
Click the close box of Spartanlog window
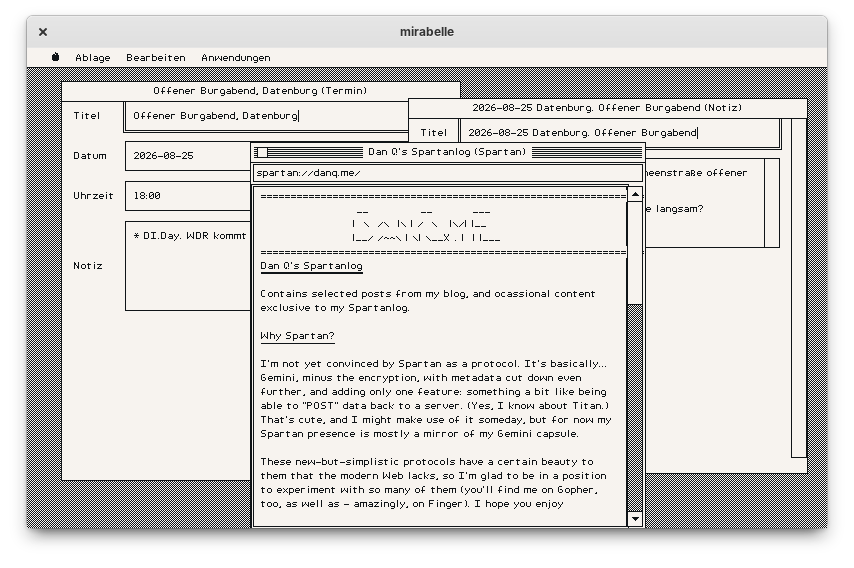click(261, 152)
